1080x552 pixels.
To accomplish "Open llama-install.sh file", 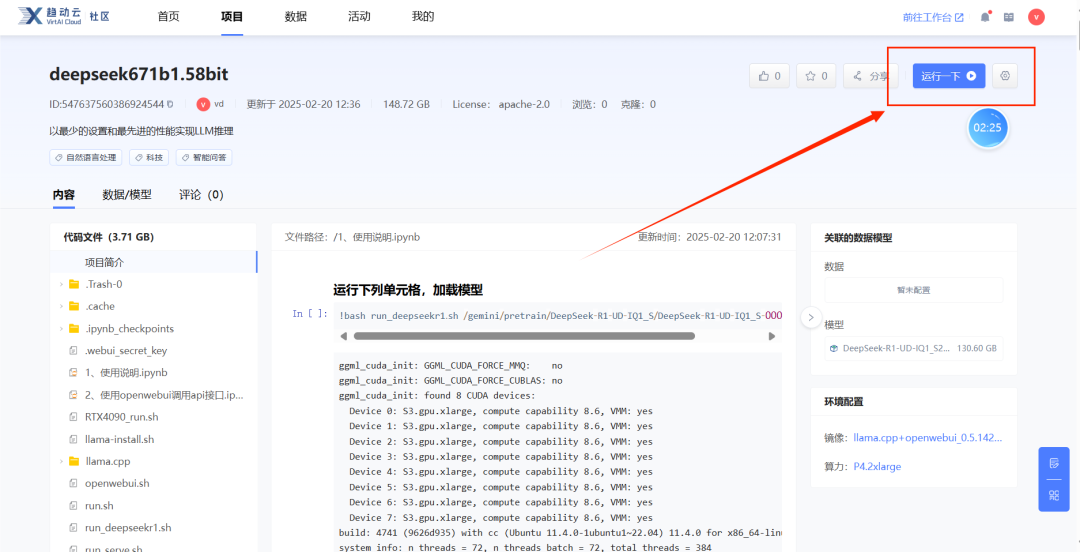I will [x=119, y=439].
